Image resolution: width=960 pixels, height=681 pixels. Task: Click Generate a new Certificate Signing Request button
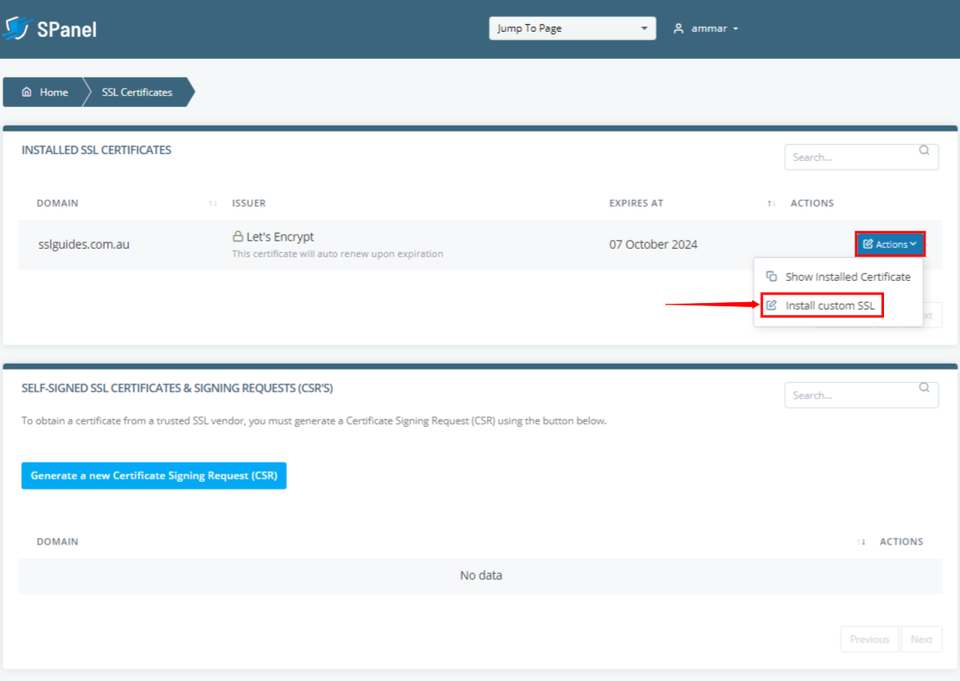(154, 476)
